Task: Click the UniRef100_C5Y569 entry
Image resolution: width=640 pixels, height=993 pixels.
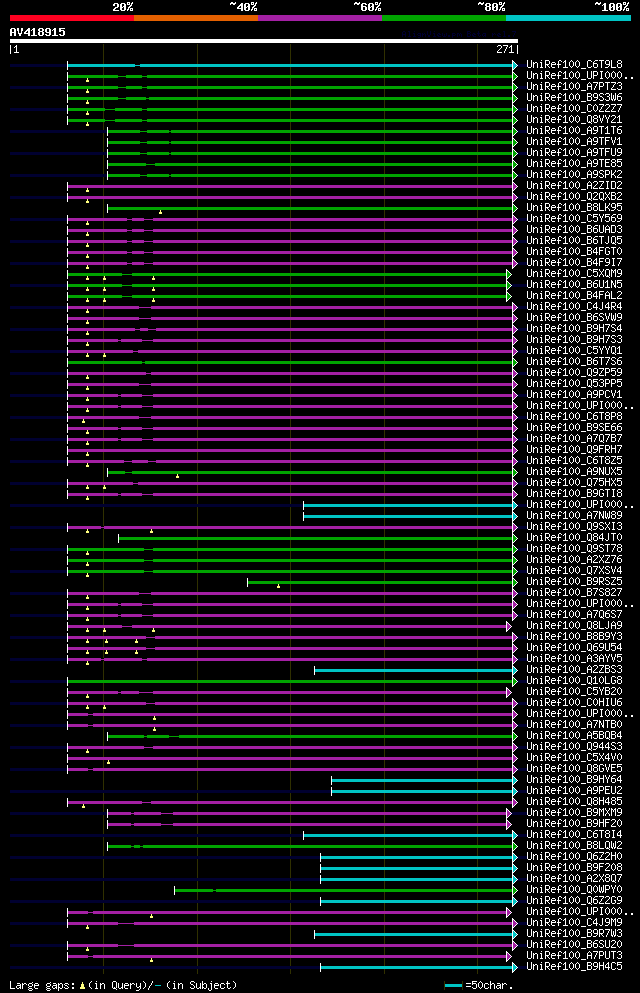Action: (574, 218)
